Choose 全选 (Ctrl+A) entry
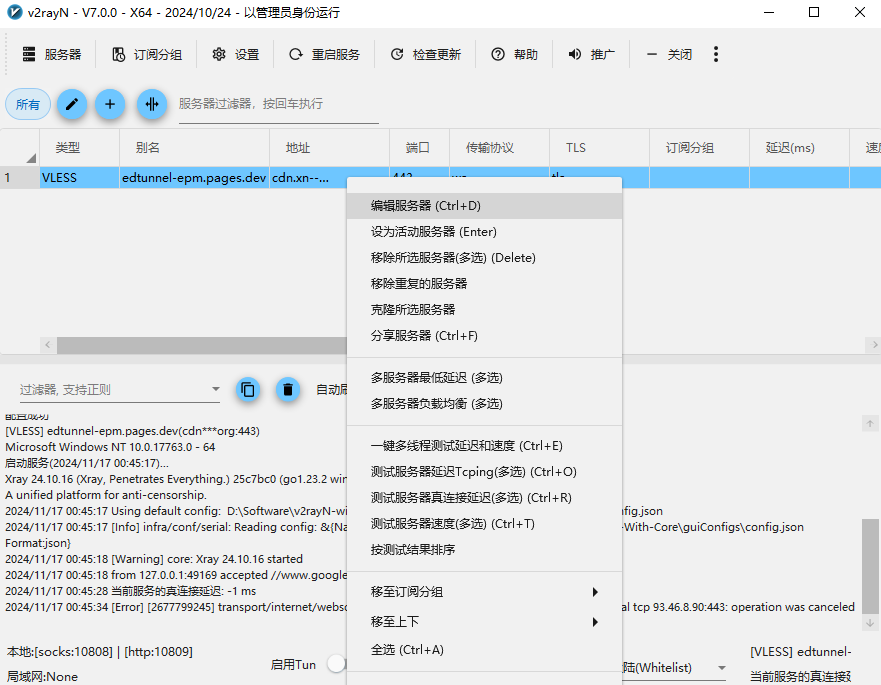Viewport: 881px width, 685px height. point(484,650)
